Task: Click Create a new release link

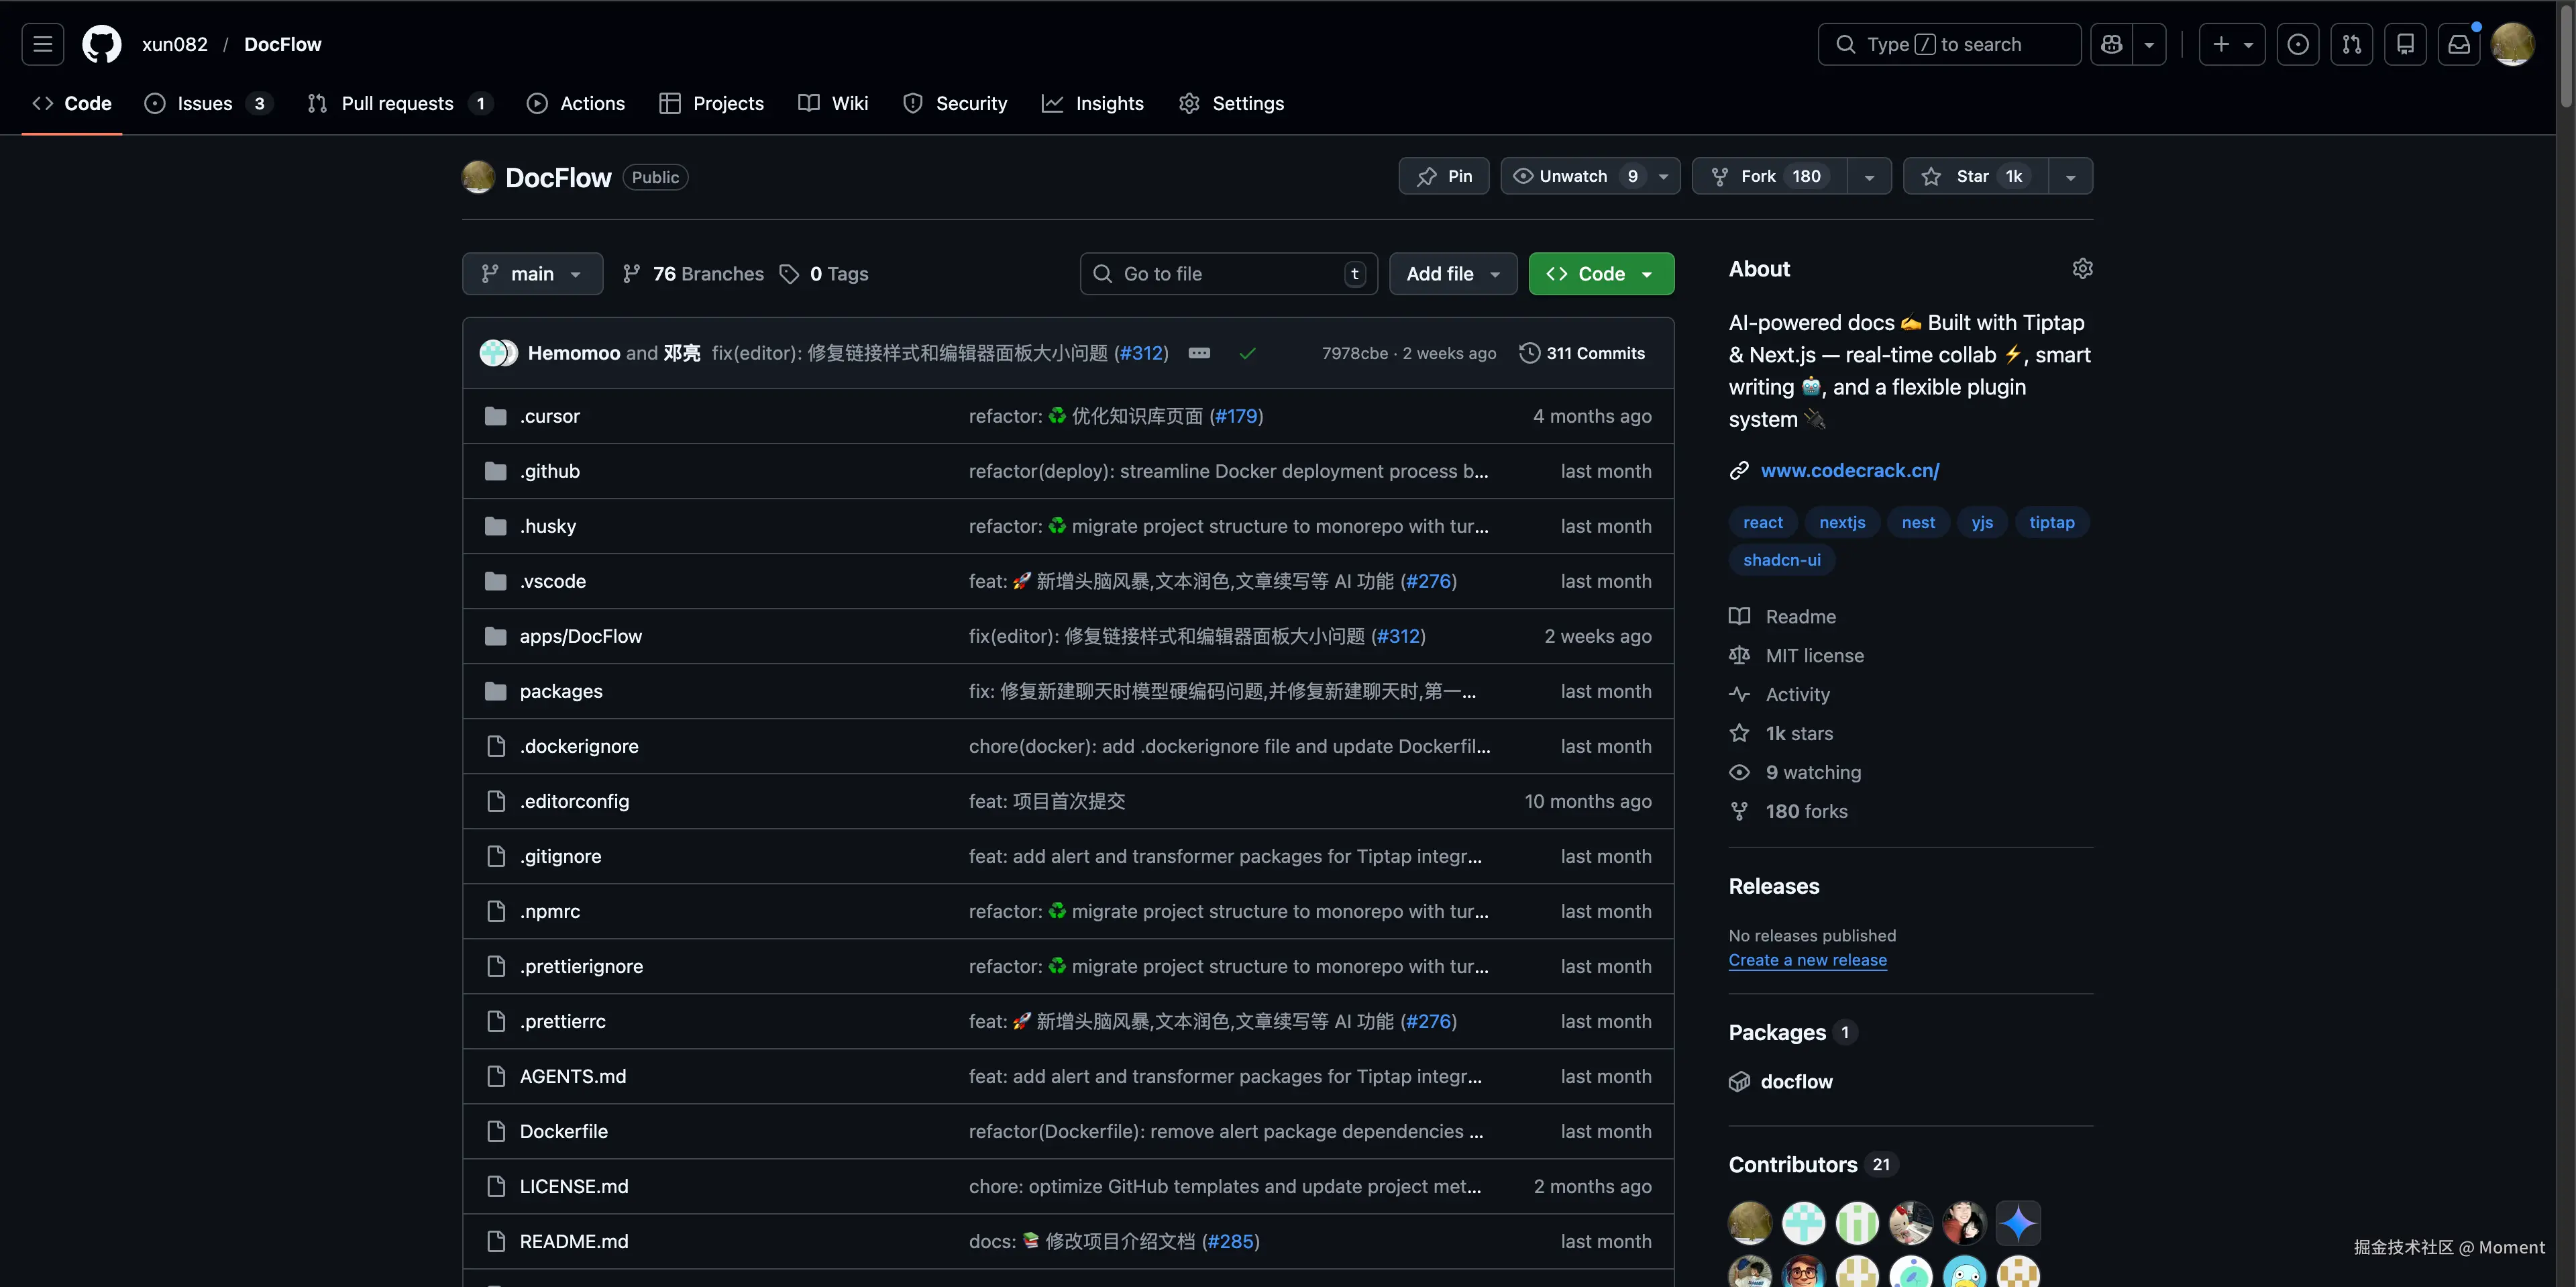Action: (1807, 960)
